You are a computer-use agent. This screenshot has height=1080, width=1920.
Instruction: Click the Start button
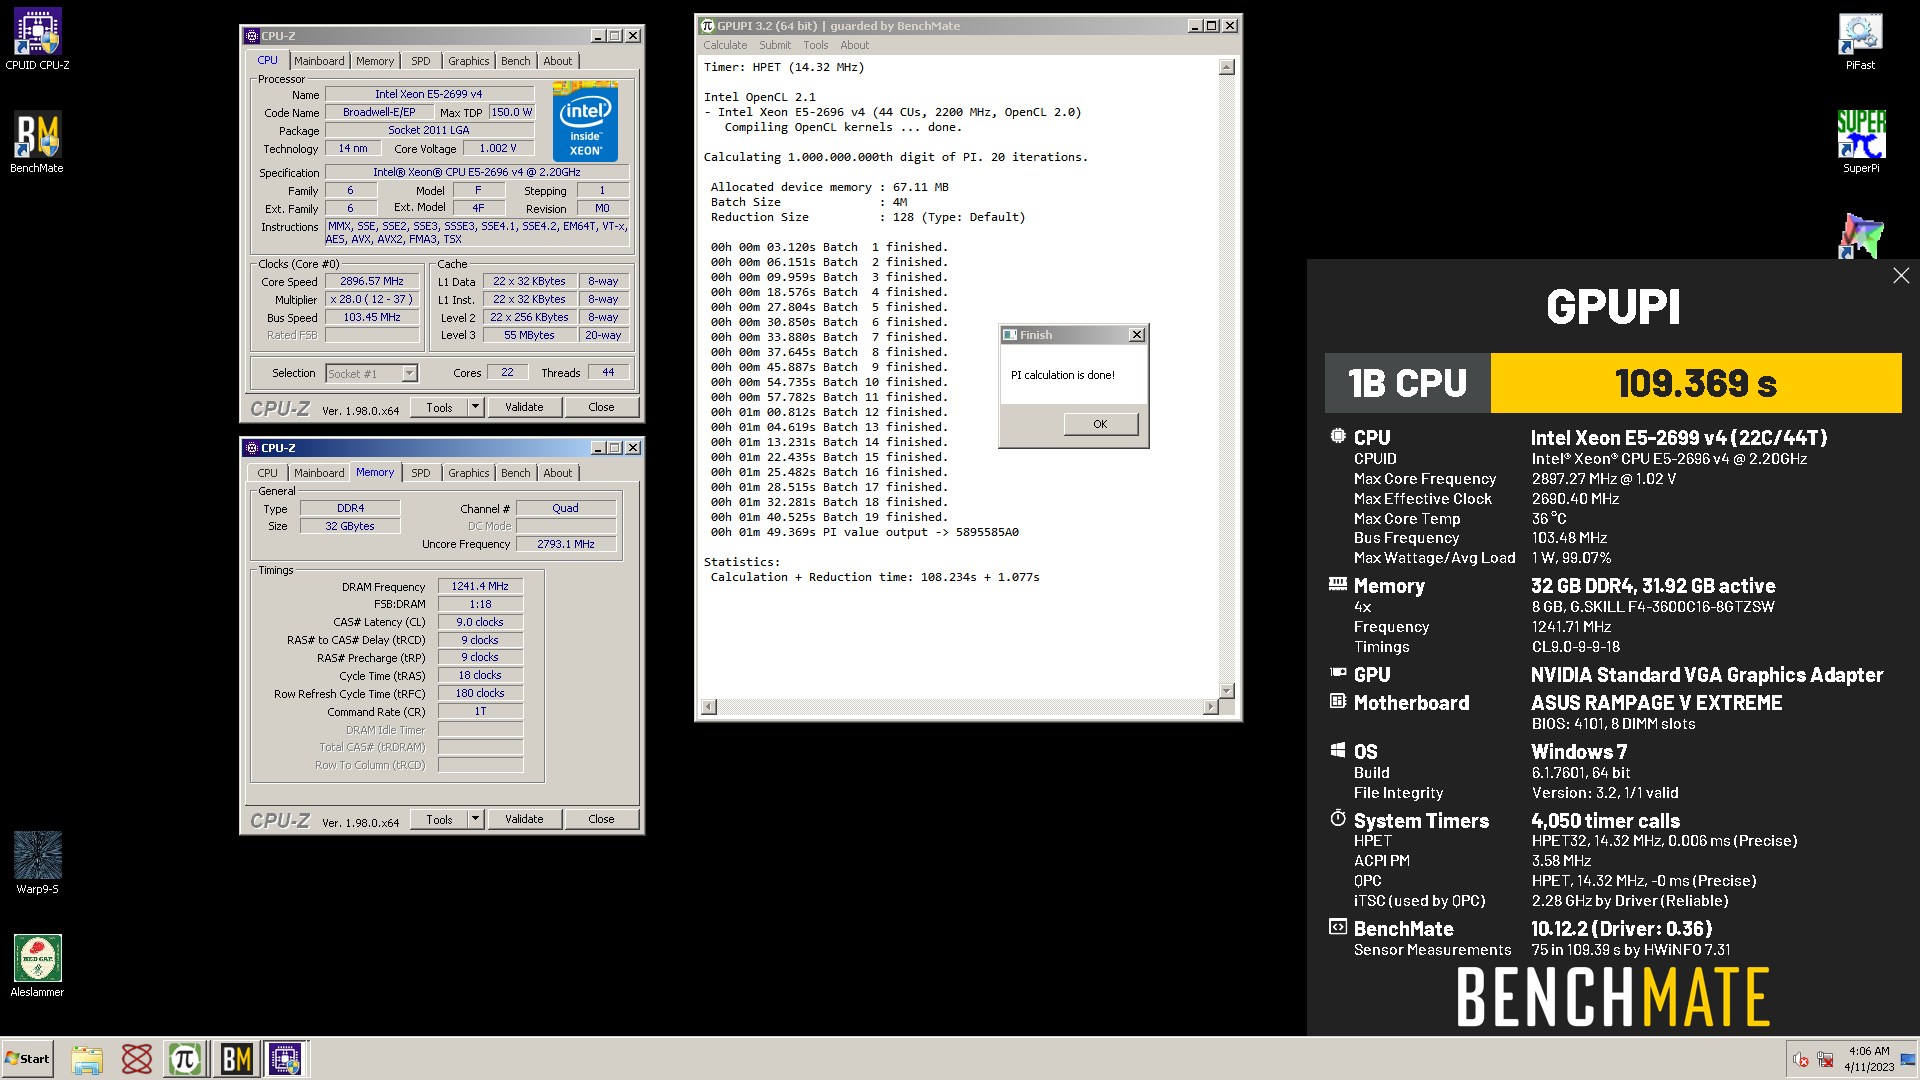(28, 1059)
